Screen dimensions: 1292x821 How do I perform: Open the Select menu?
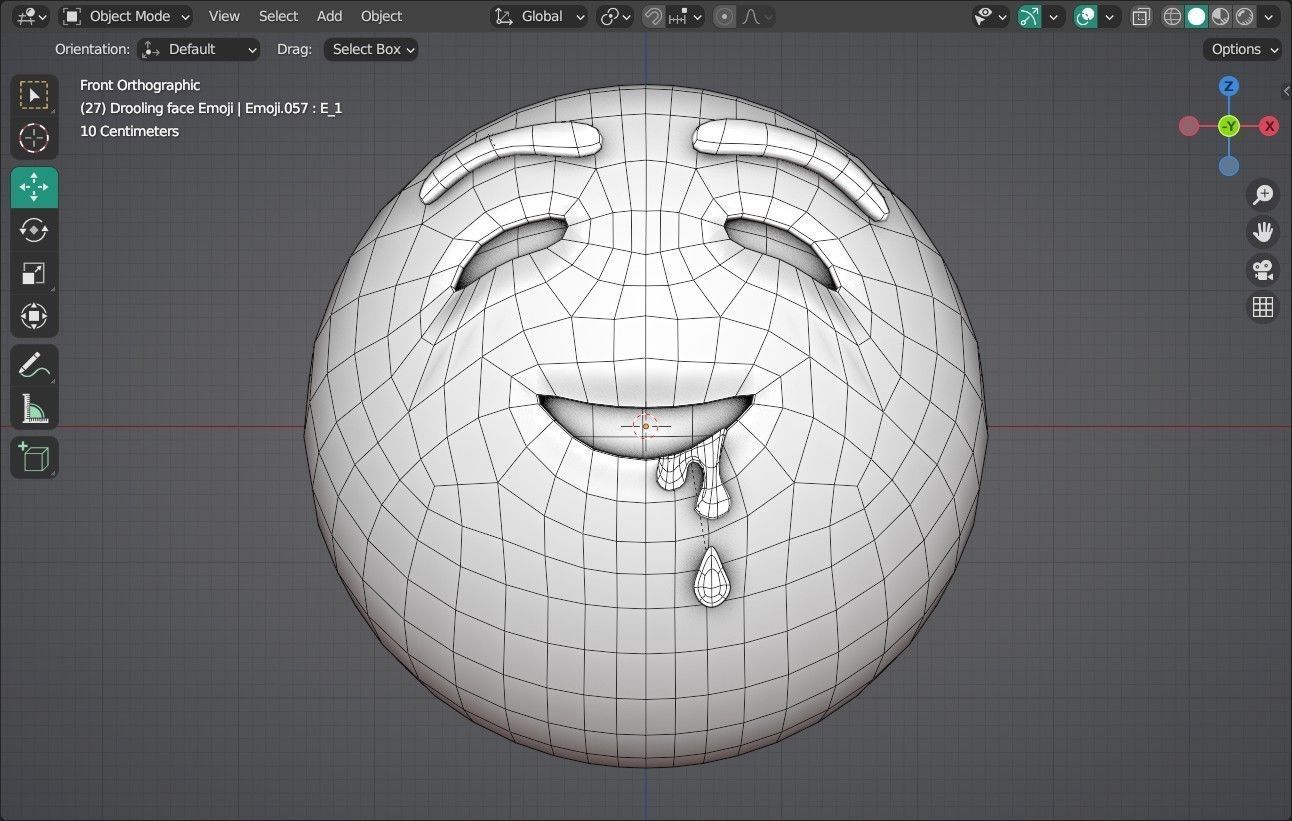[278, 16]
